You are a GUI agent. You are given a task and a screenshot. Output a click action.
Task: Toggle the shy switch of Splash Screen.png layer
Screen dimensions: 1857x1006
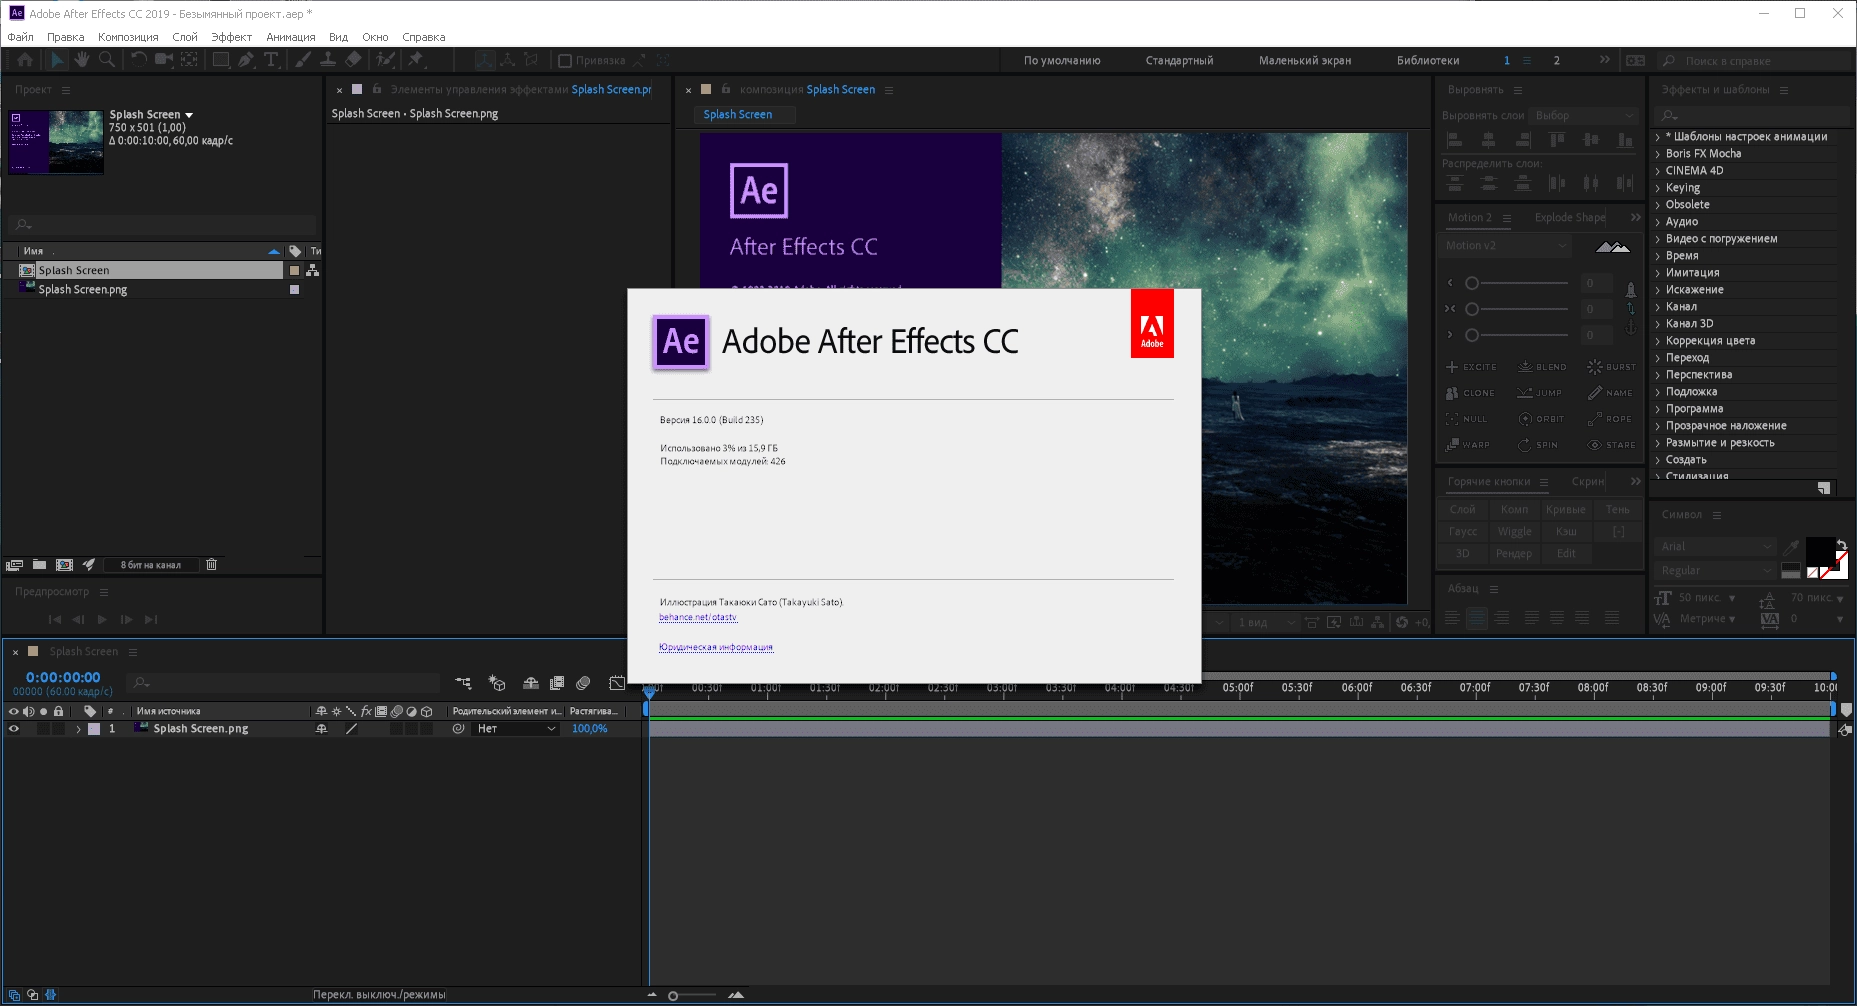click(322, 729)
